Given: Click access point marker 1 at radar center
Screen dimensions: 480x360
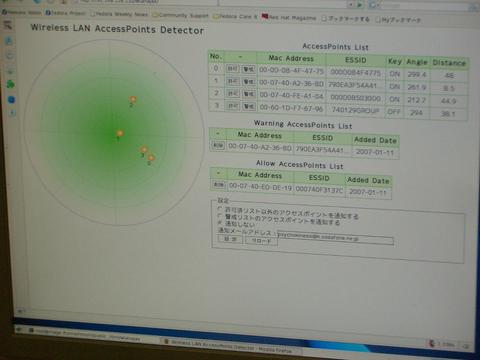Looking at the screenshot, I should (x=120, y=133).
